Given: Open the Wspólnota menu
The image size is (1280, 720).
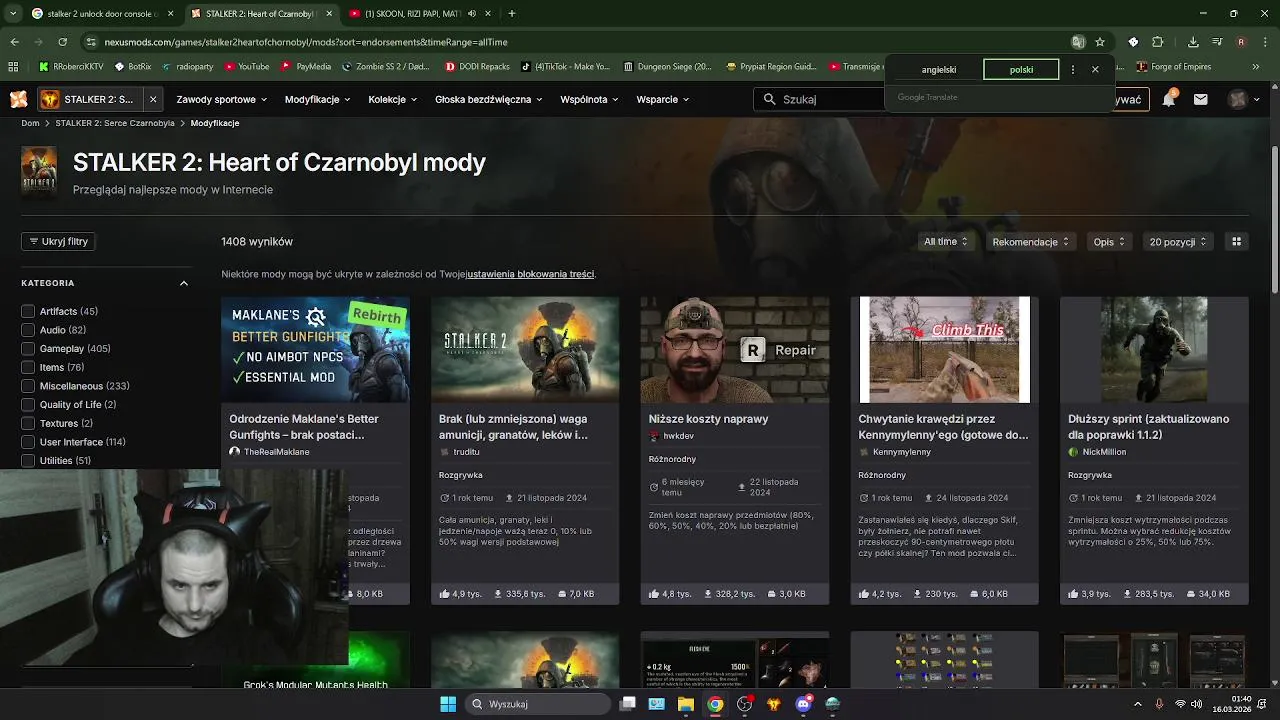Looking at the screenshot, I should coord(589,99).
